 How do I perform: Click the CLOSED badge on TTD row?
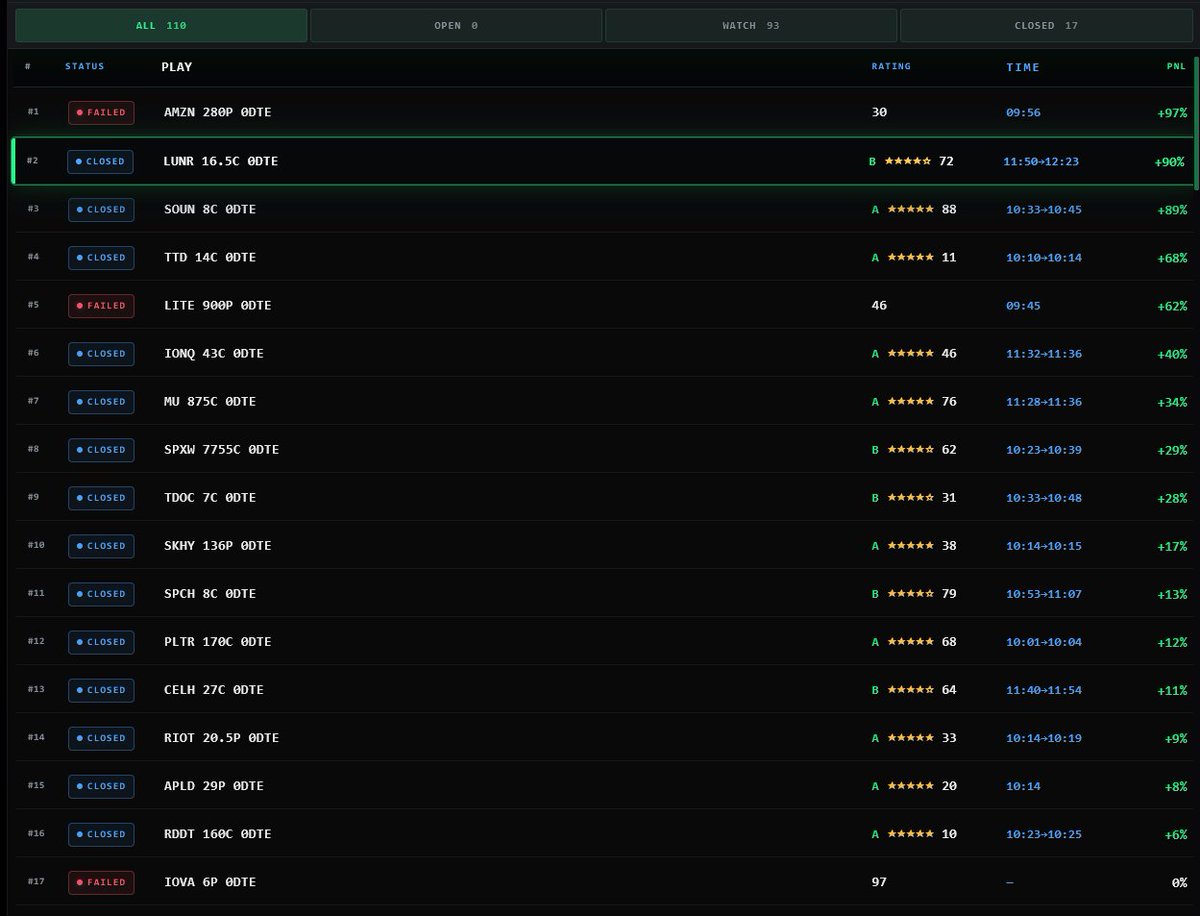click(101, 257)
